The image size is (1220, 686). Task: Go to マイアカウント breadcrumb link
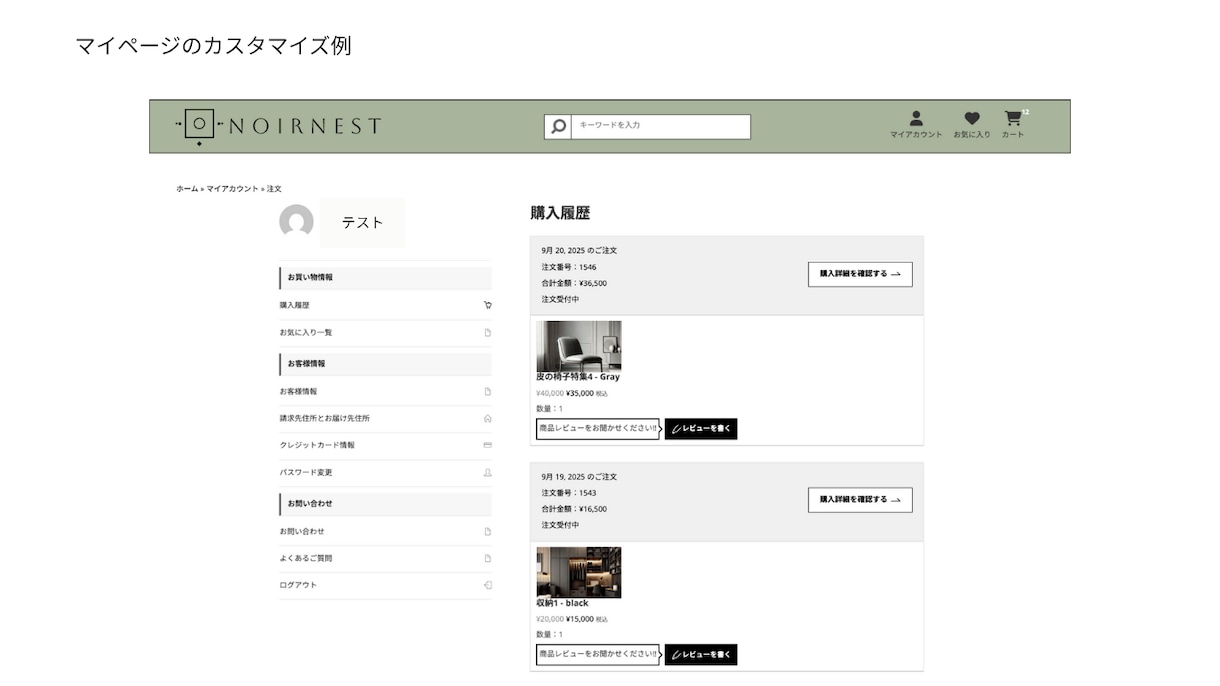point(232,188)
